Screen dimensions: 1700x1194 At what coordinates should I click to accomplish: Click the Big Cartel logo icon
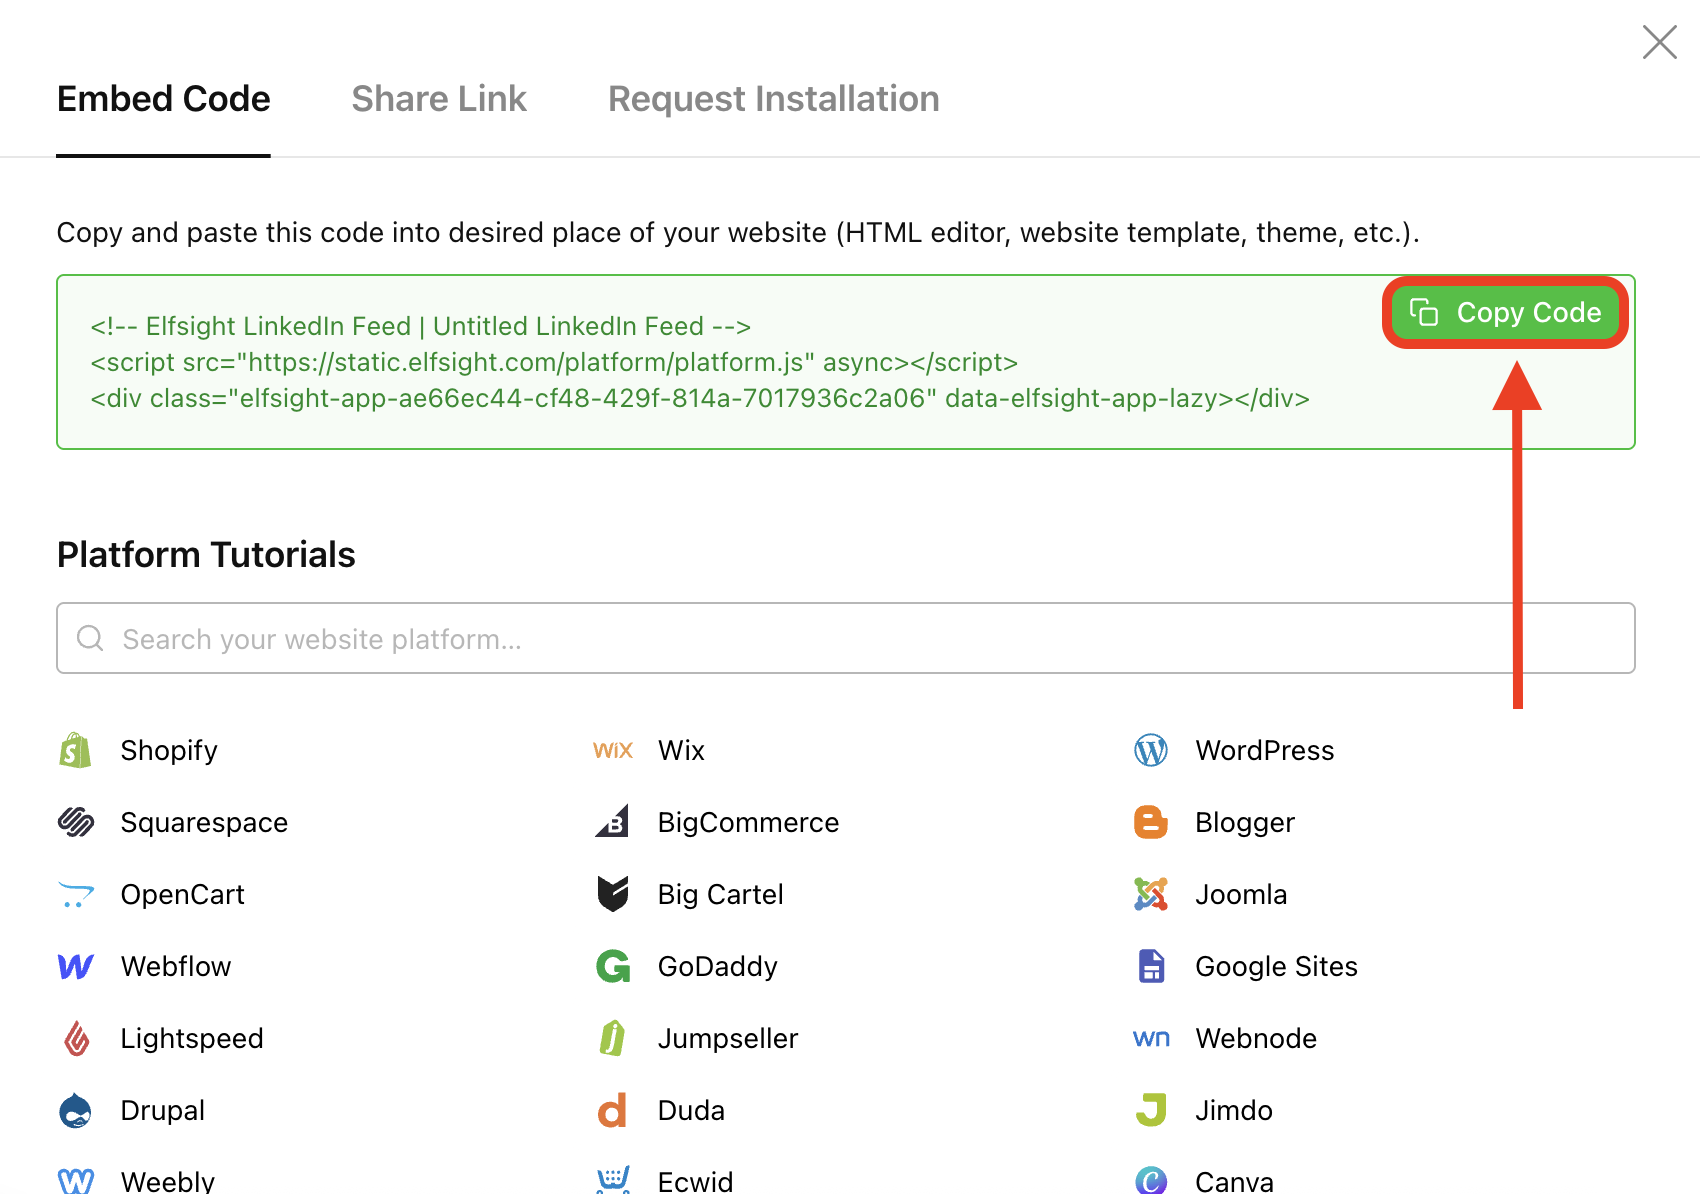(x=613, y=894)
